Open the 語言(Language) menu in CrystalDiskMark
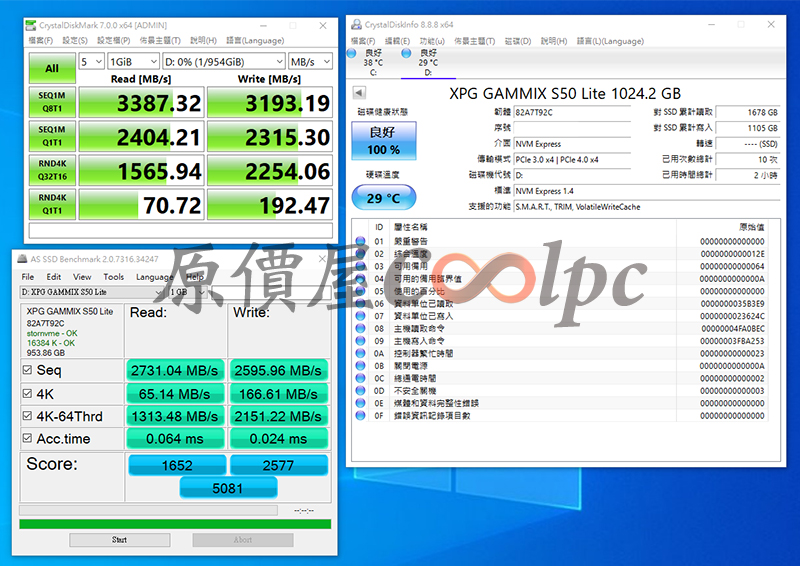The height and width of the screenshot is (566, 800). [255, 40]
